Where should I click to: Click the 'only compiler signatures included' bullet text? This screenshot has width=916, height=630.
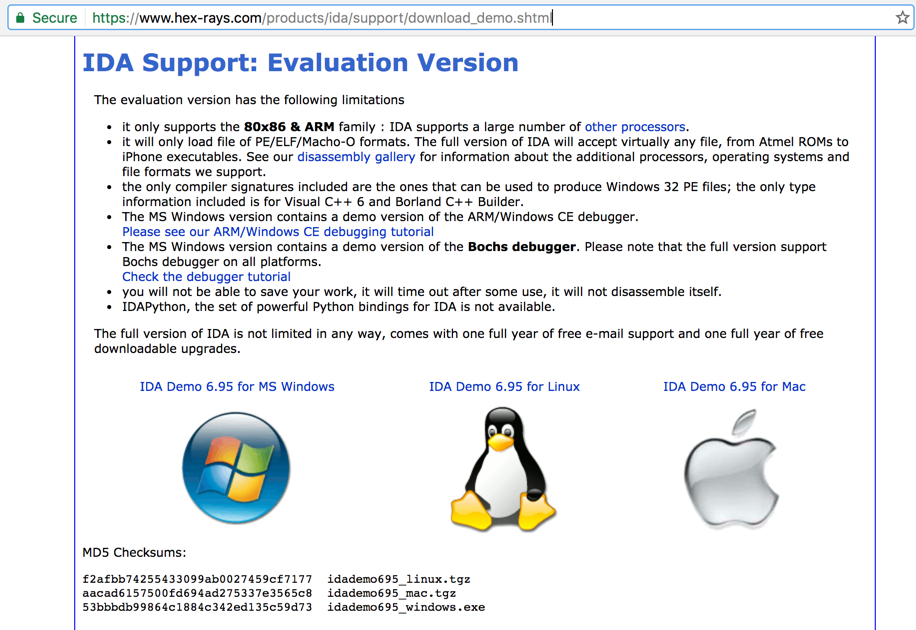469,194
